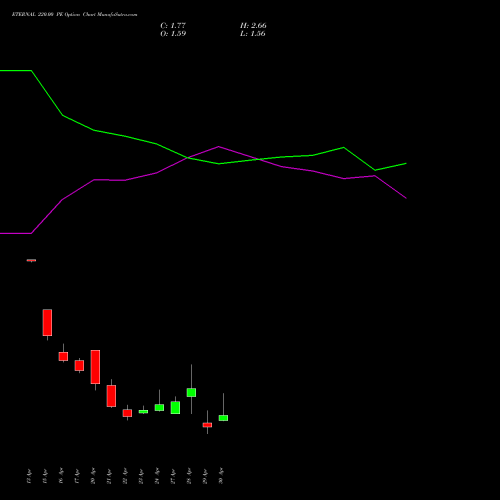This screenshot has width=500, height=500.
Task: Click the 13 Apr date label
Action: [29, 476]
